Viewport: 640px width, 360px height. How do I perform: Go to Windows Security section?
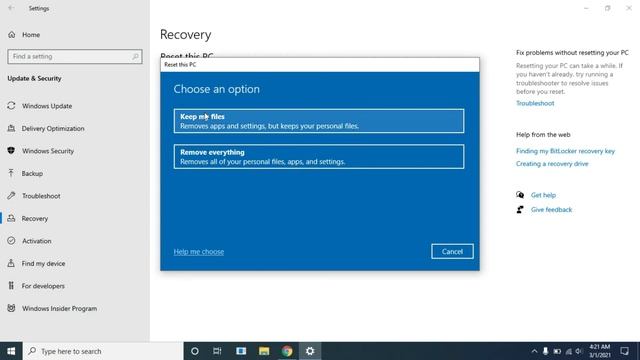click(48, 151)
